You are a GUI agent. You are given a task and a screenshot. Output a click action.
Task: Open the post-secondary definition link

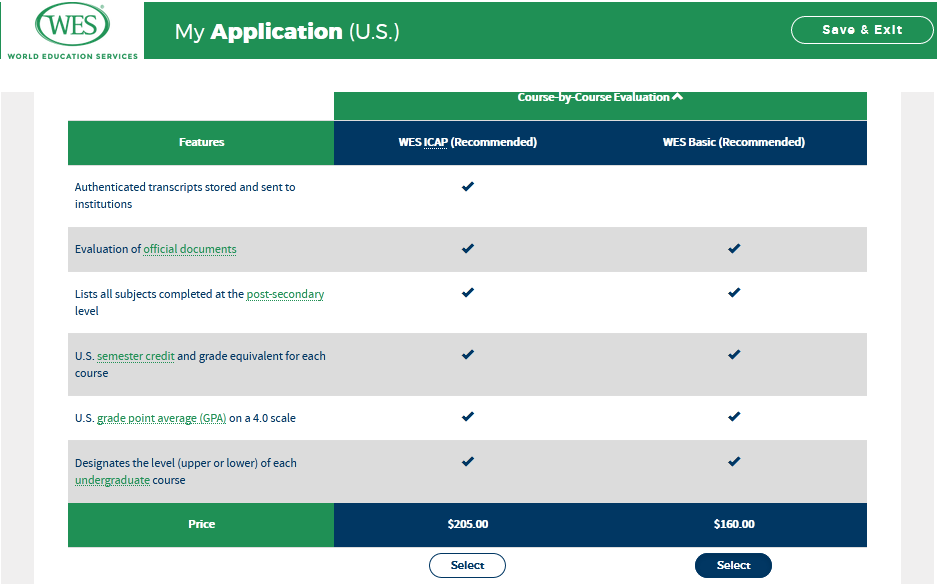285,294
